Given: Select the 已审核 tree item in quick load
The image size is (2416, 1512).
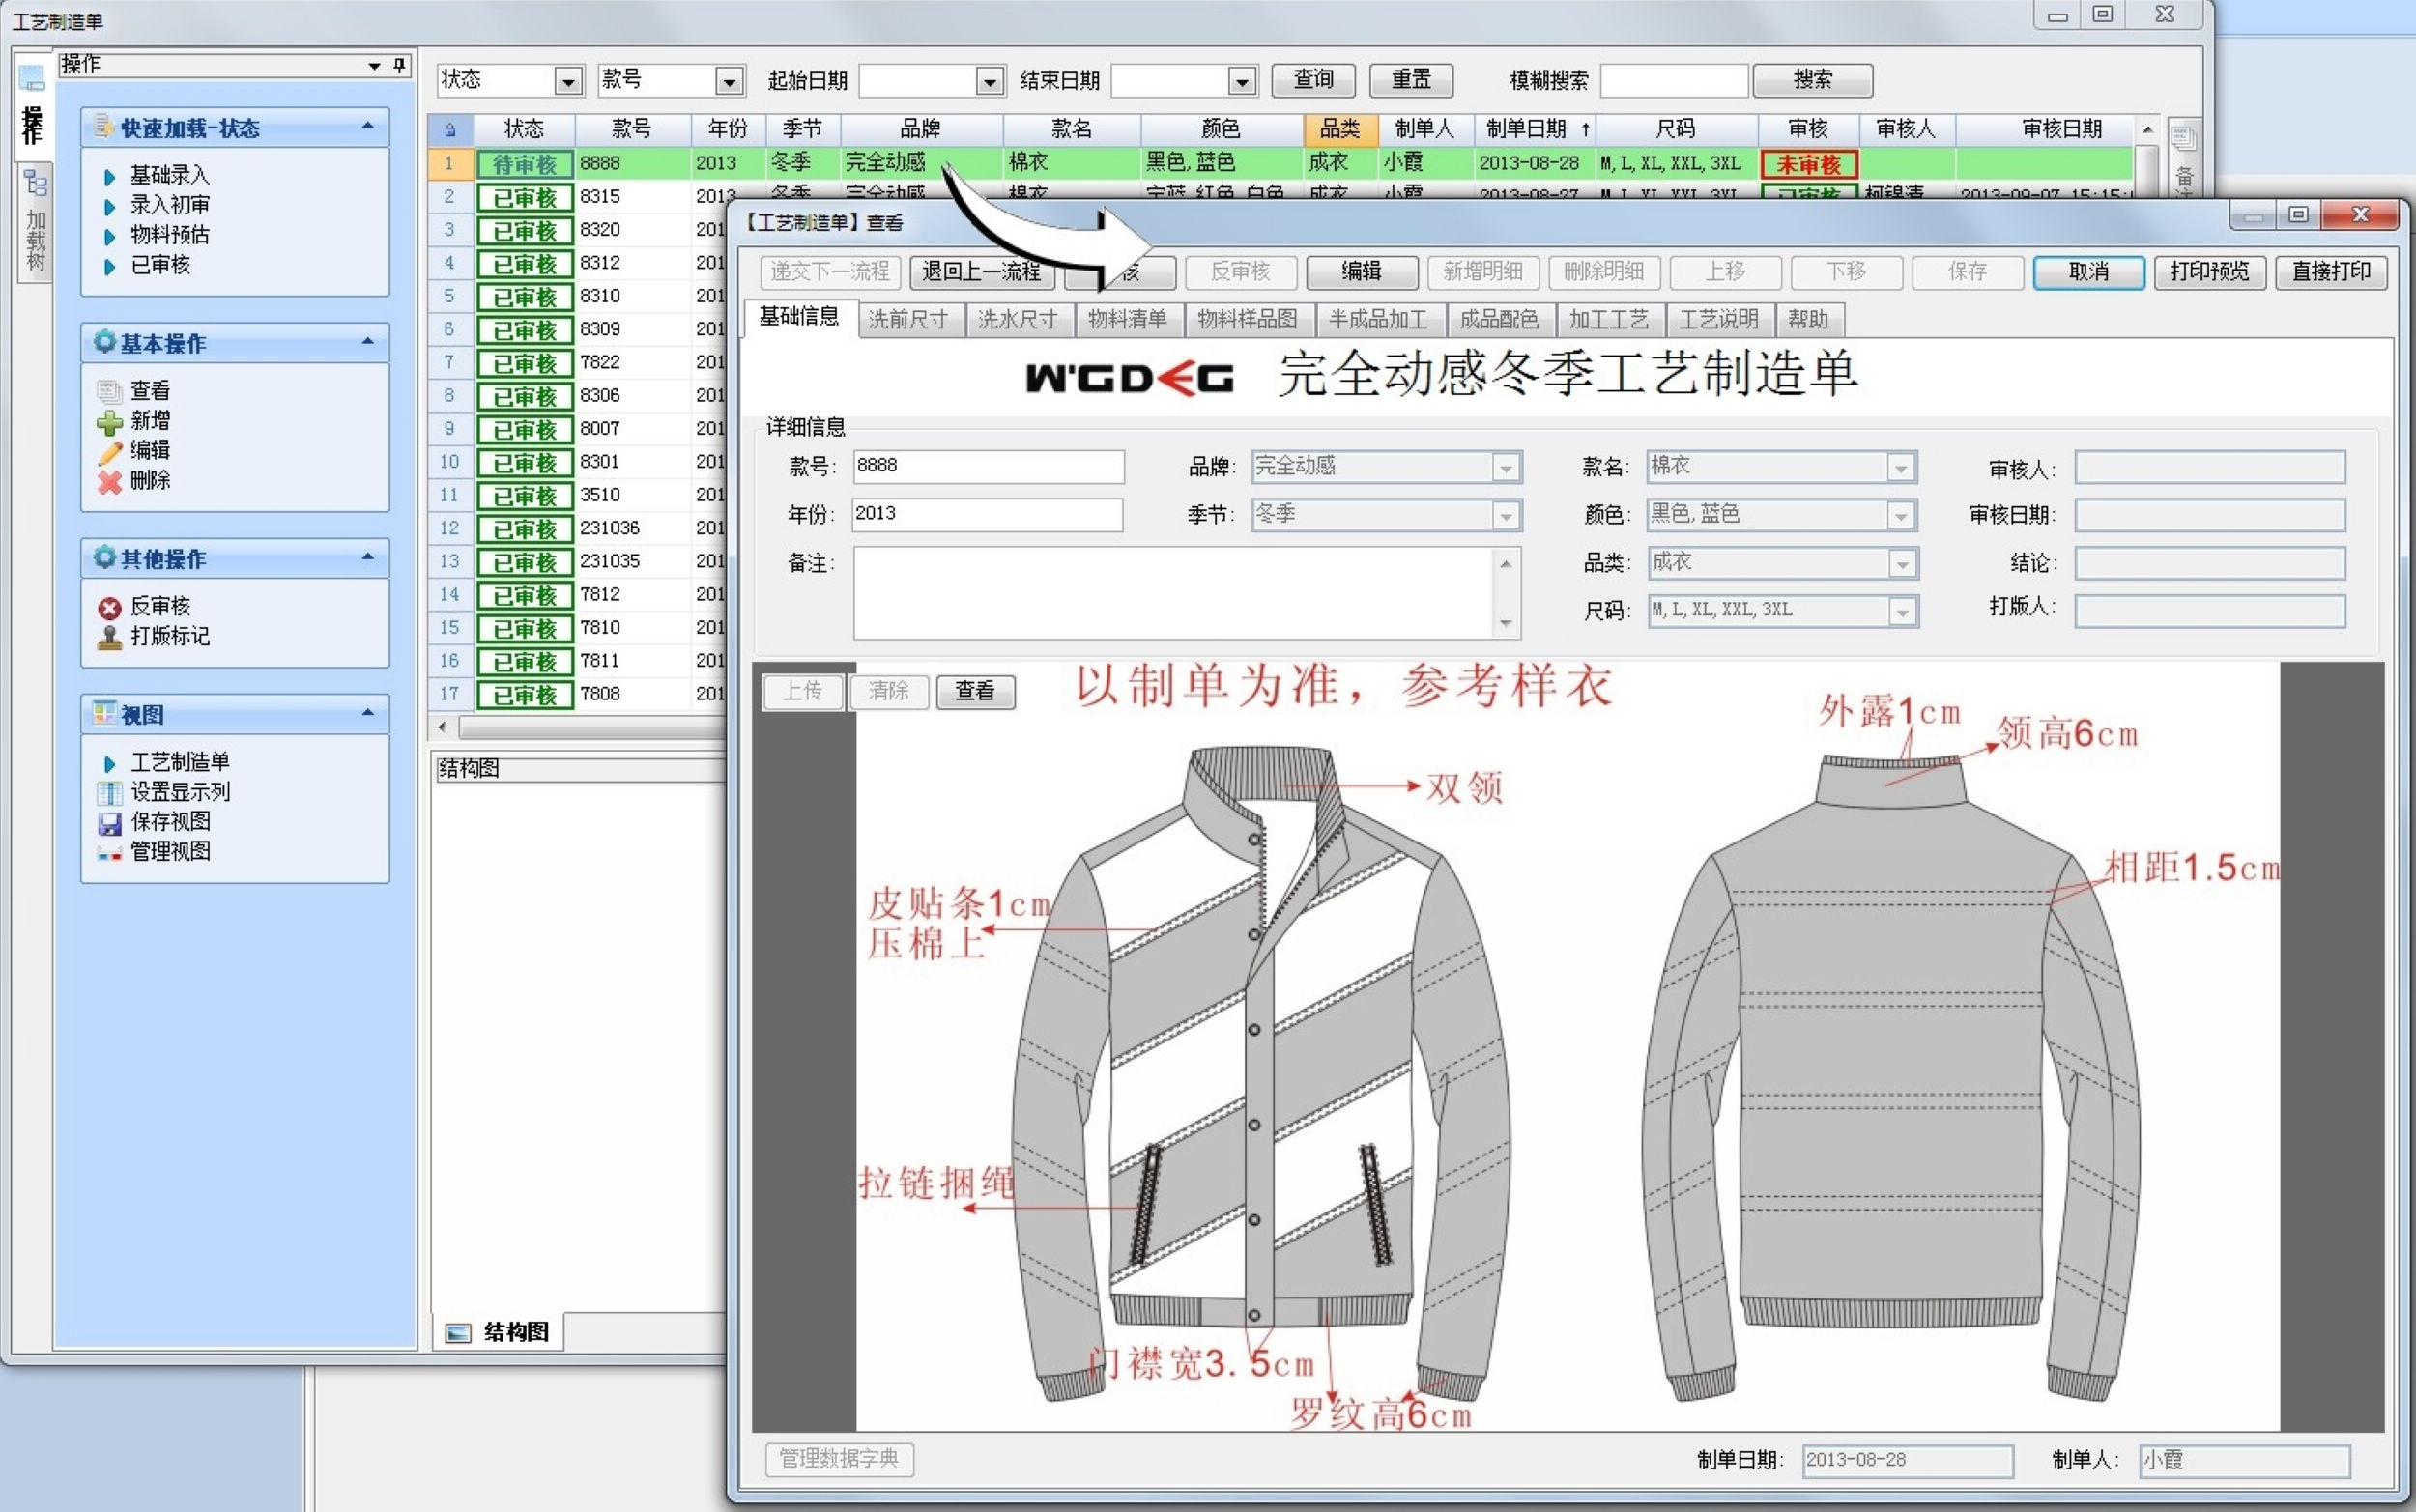Looking at the screenshot, I should click(160, 265).
